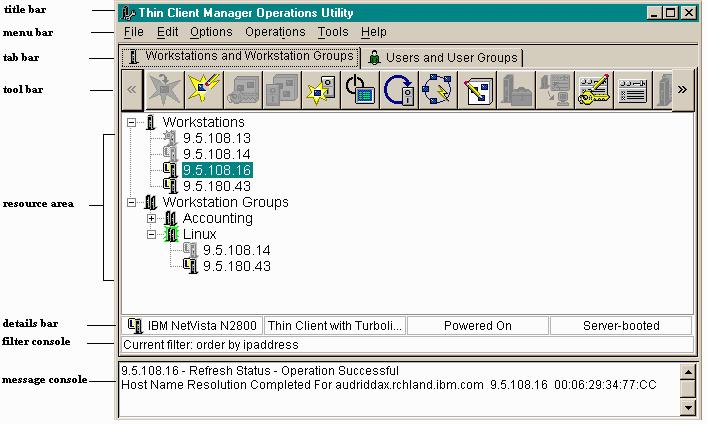Click the message console scrollbar thumb
The width and height of the screenshot is (707, 424).
[688, 388]
